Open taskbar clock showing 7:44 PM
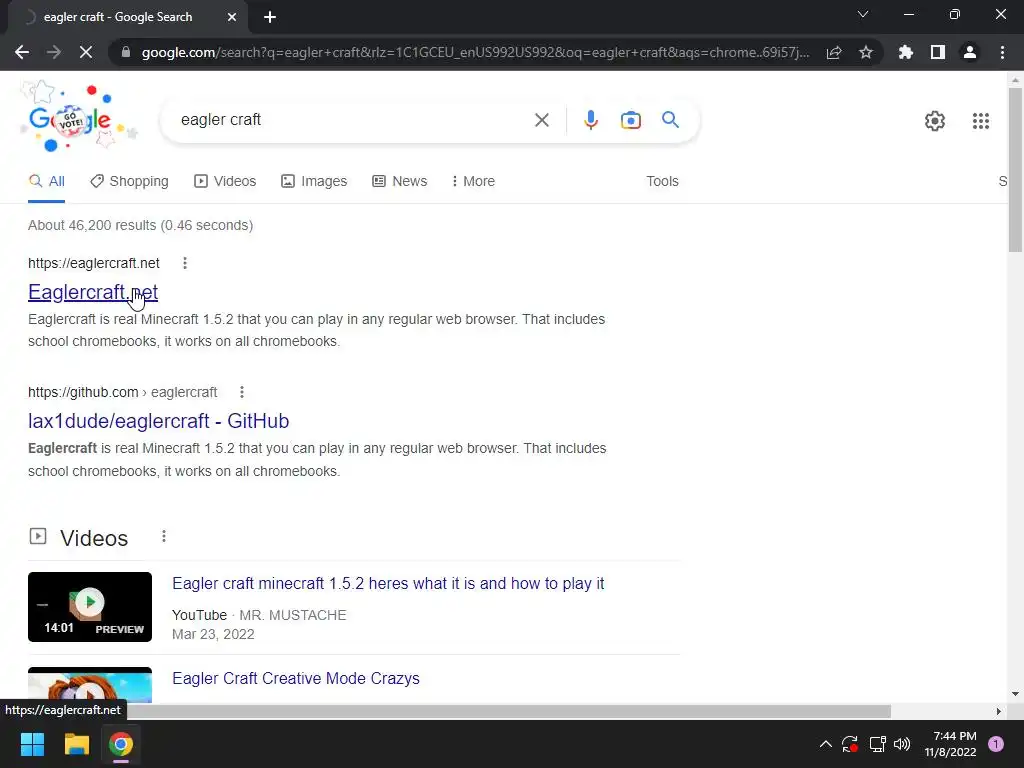 tap(950, 744)
